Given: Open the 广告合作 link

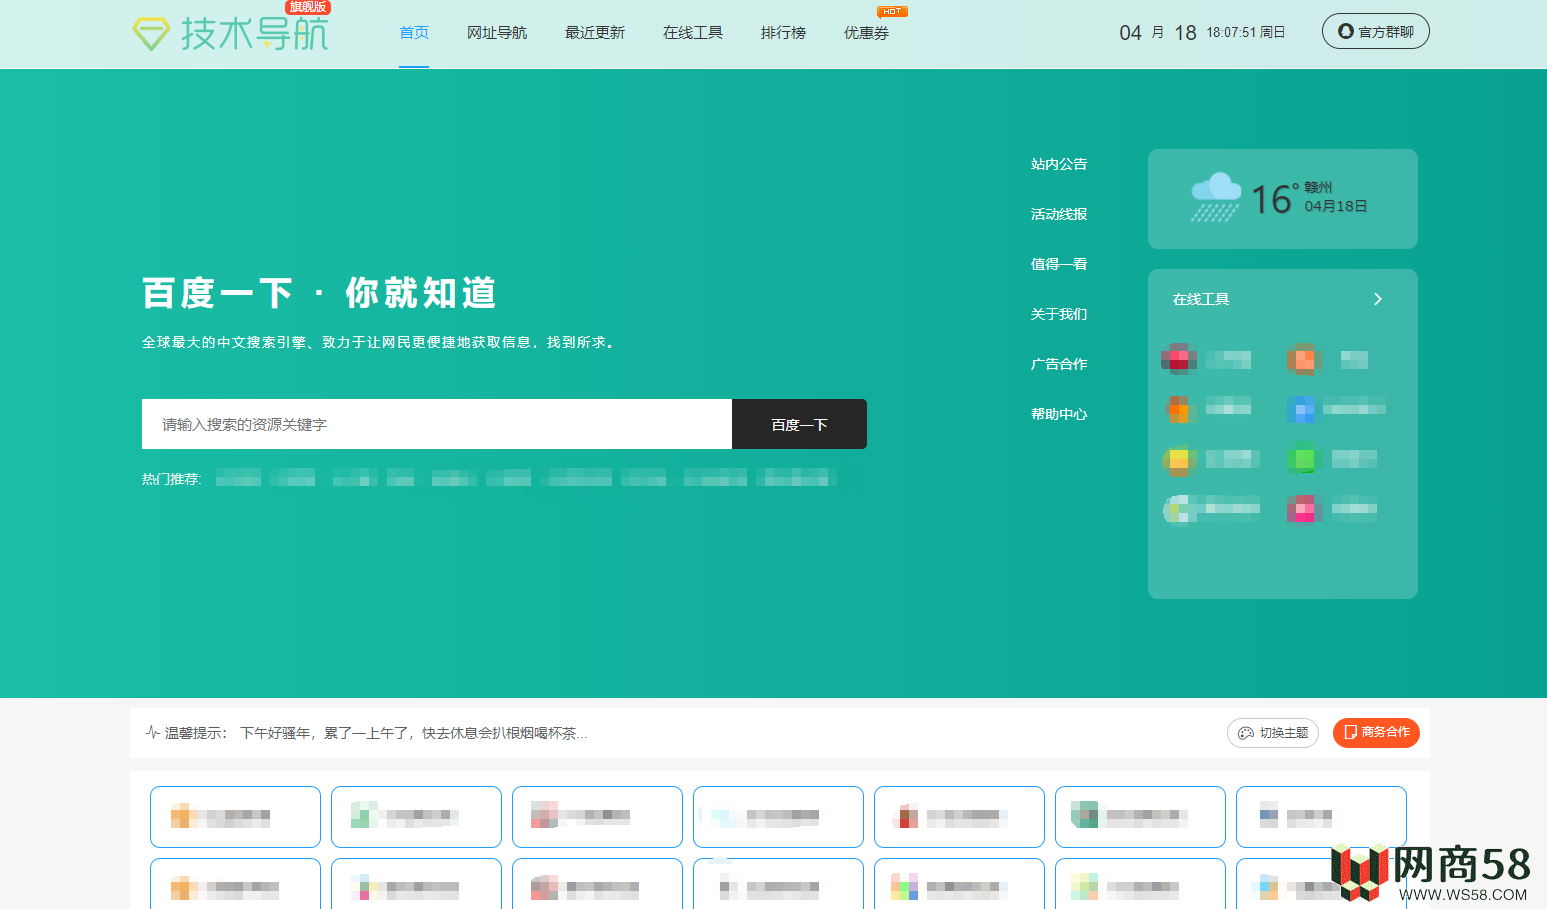Looking at the screenshot, I should tap(1059, 364).
